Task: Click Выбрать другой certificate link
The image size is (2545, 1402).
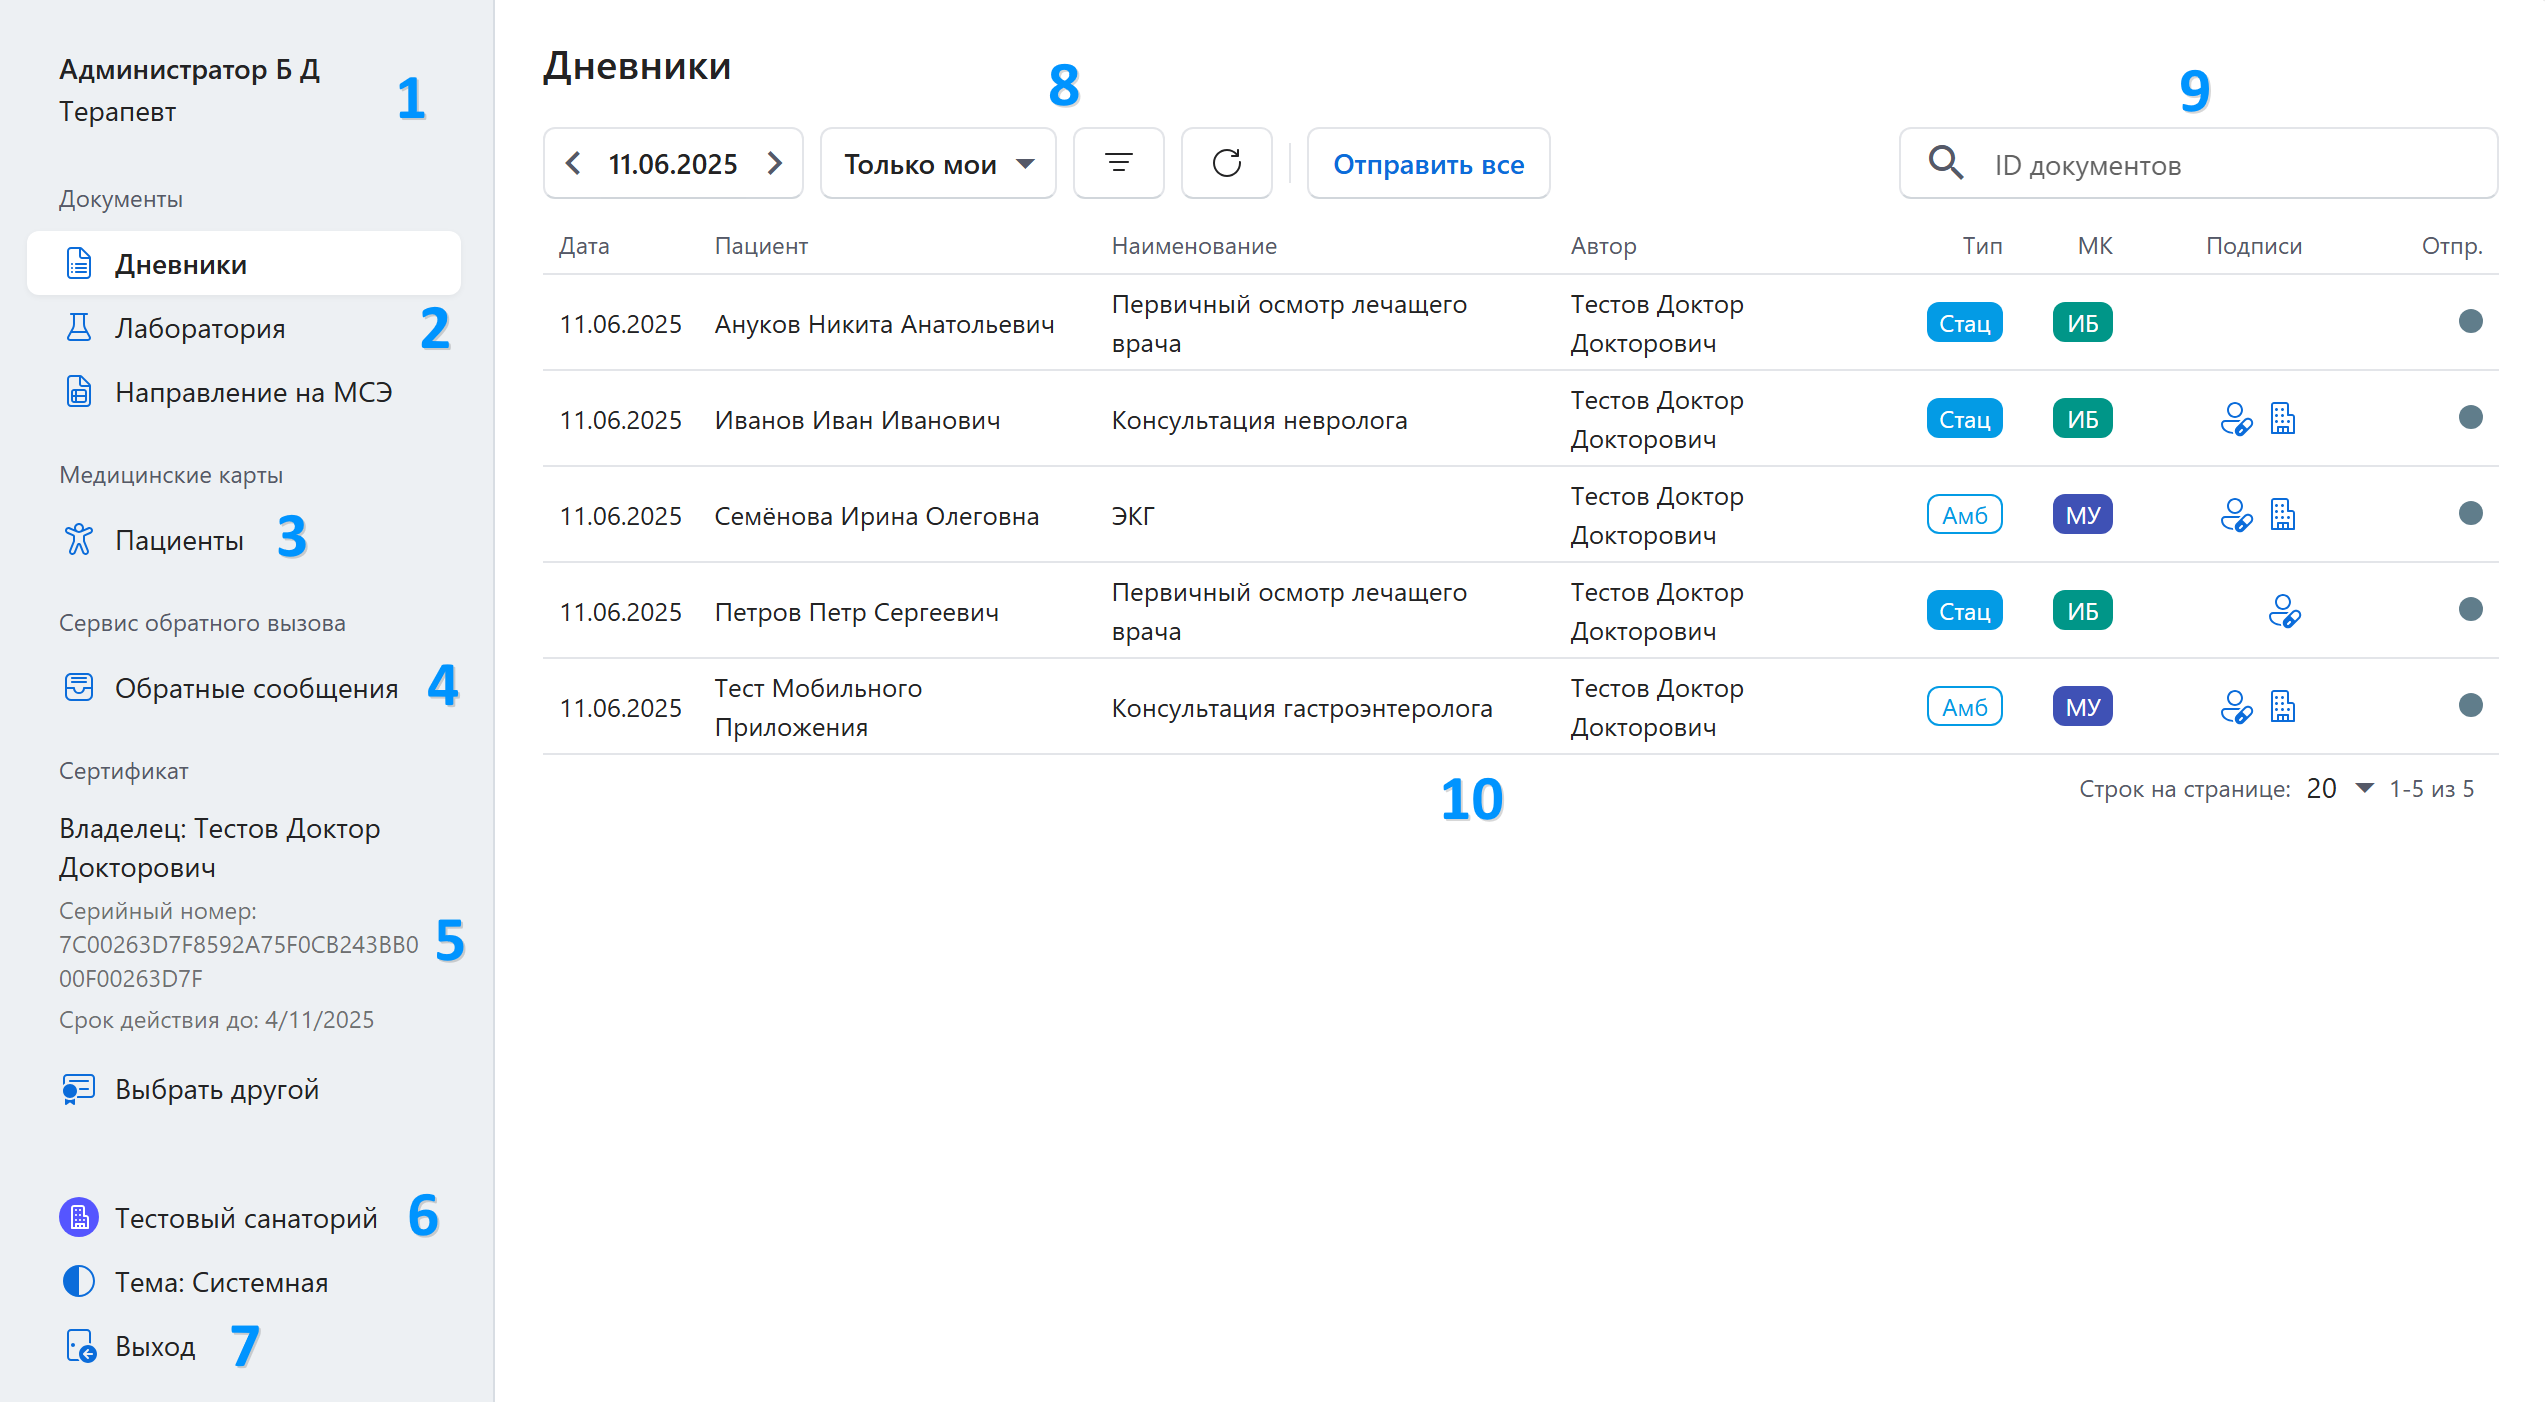Action: tap(216, 1089)
